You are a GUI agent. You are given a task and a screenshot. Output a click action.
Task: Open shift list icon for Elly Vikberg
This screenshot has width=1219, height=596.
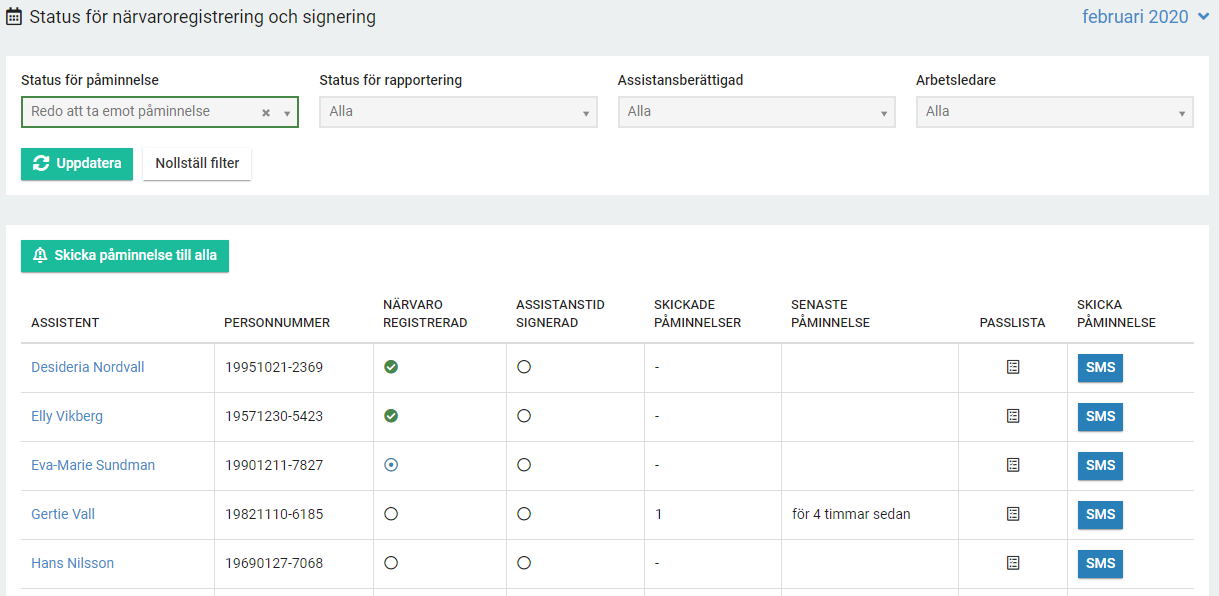coord(1012,417)
